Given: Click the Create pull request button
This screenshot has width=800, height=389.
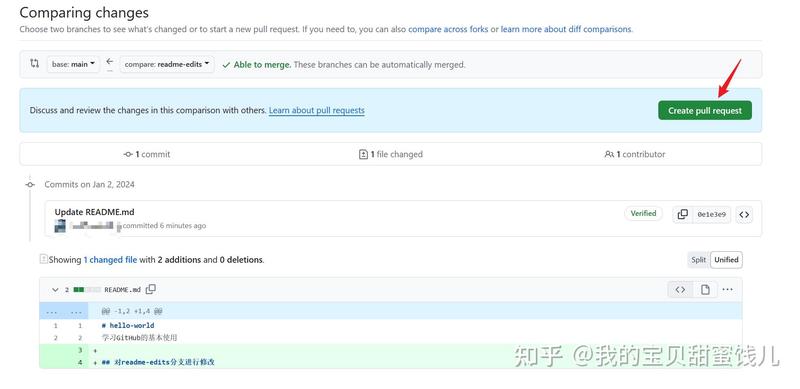Looking at the screenshot, I should (705, 110).
